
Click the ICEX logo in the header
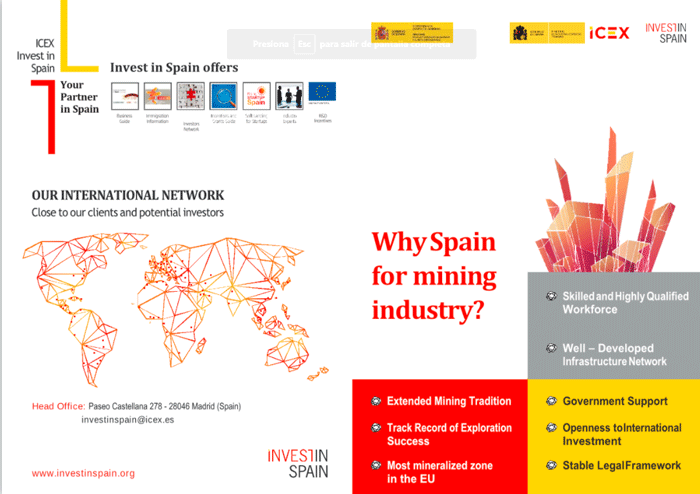pyautogui.click(x=609, y=33)
